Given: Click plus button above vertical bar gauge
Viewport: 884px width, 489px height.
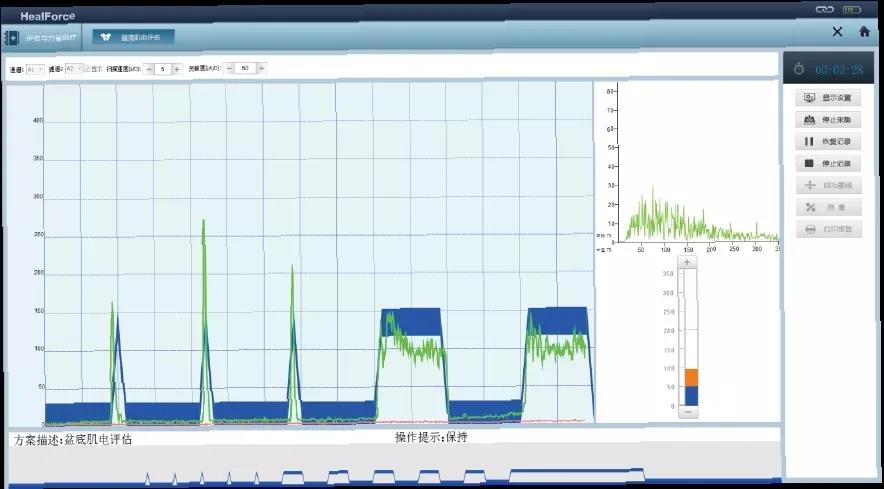Looking at the screenshot, I should point(687,262).
